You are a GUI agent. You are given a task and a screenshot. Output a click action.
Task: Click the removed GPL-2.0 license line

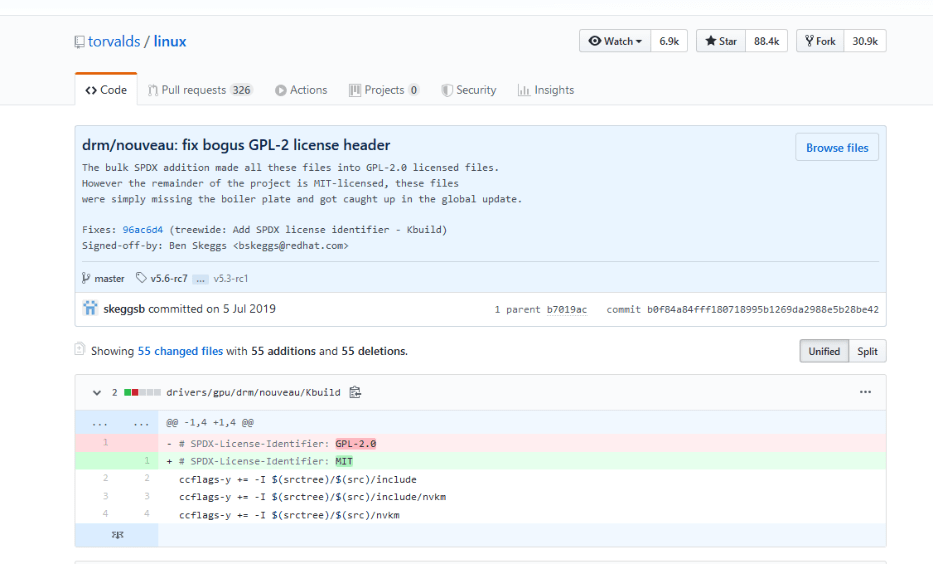[480, 443]
